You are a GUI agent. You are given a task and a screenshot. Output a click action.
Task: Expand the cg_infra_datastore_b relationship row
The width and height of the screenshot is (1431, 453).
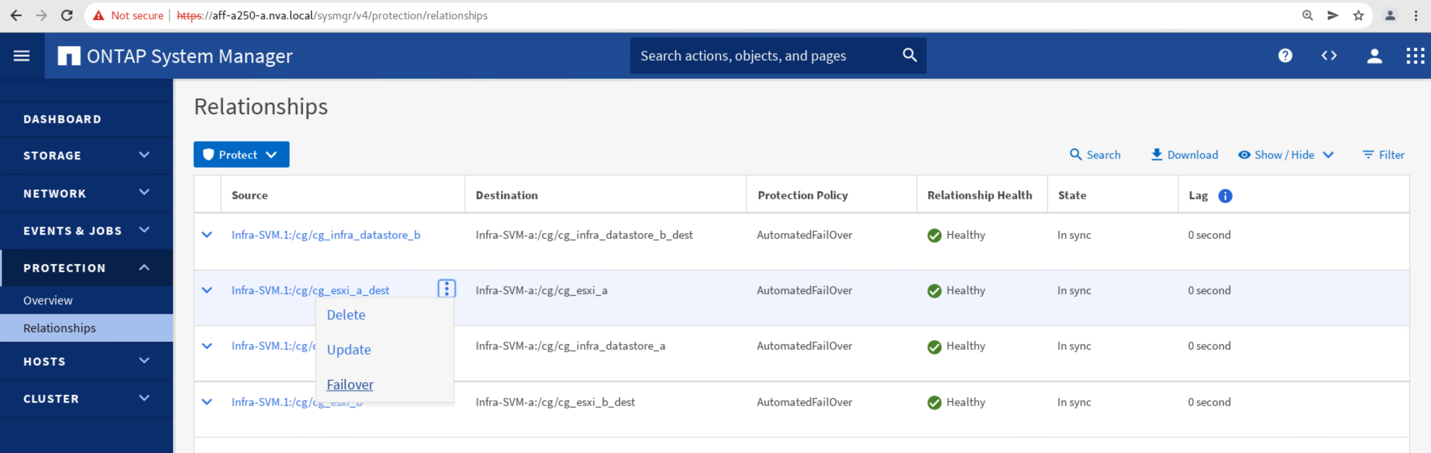point(207,235)
